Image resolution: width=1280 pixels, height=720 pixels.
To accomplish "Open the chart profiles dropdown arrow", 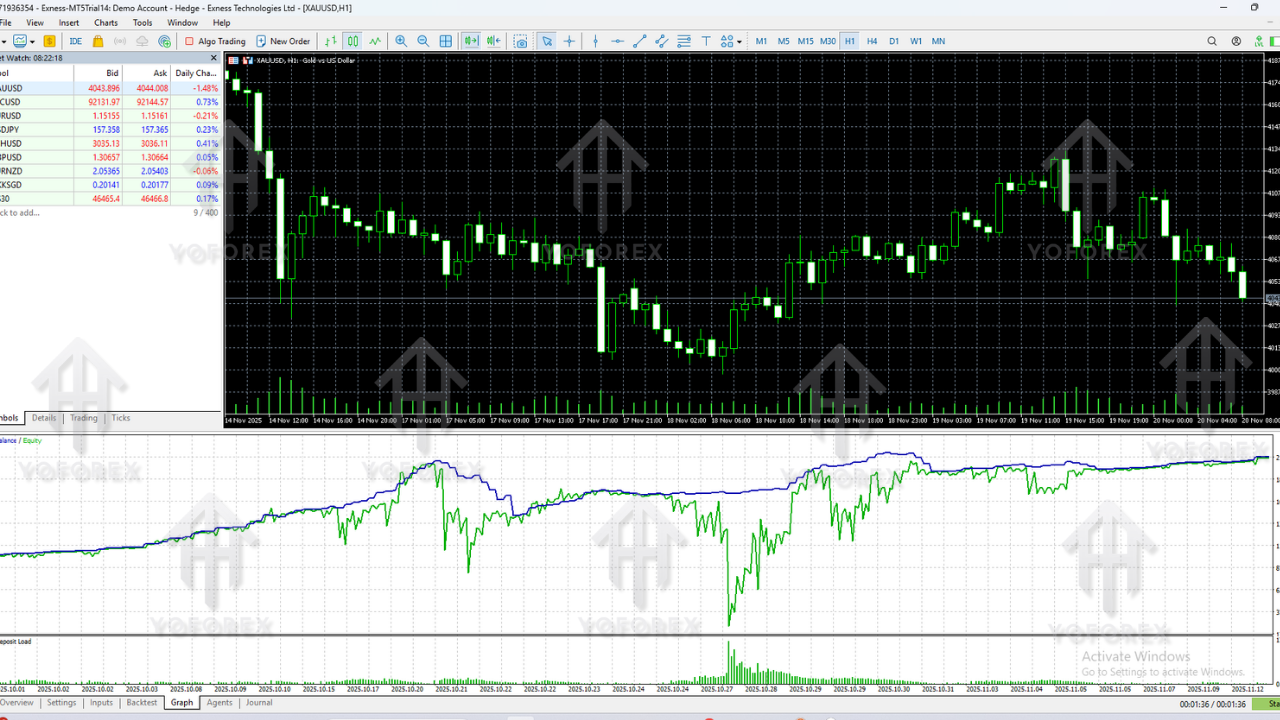I will (x=31, y=41).
